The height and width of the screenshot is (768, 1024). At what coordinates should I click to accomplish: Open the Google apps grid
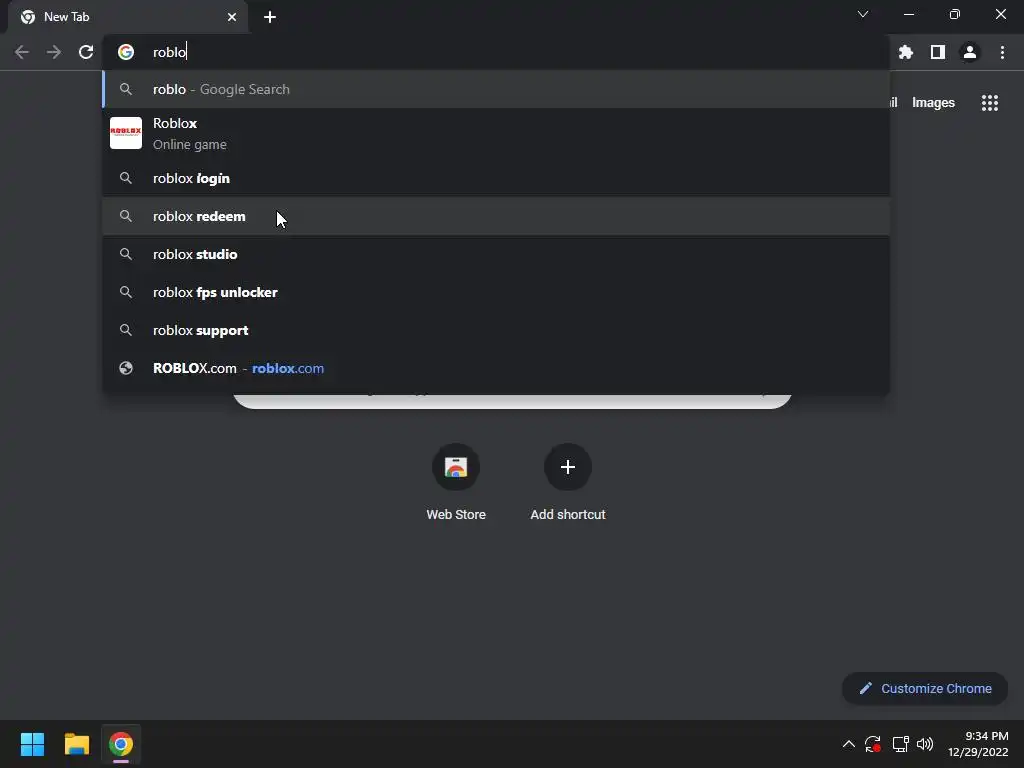coord(990,103)
